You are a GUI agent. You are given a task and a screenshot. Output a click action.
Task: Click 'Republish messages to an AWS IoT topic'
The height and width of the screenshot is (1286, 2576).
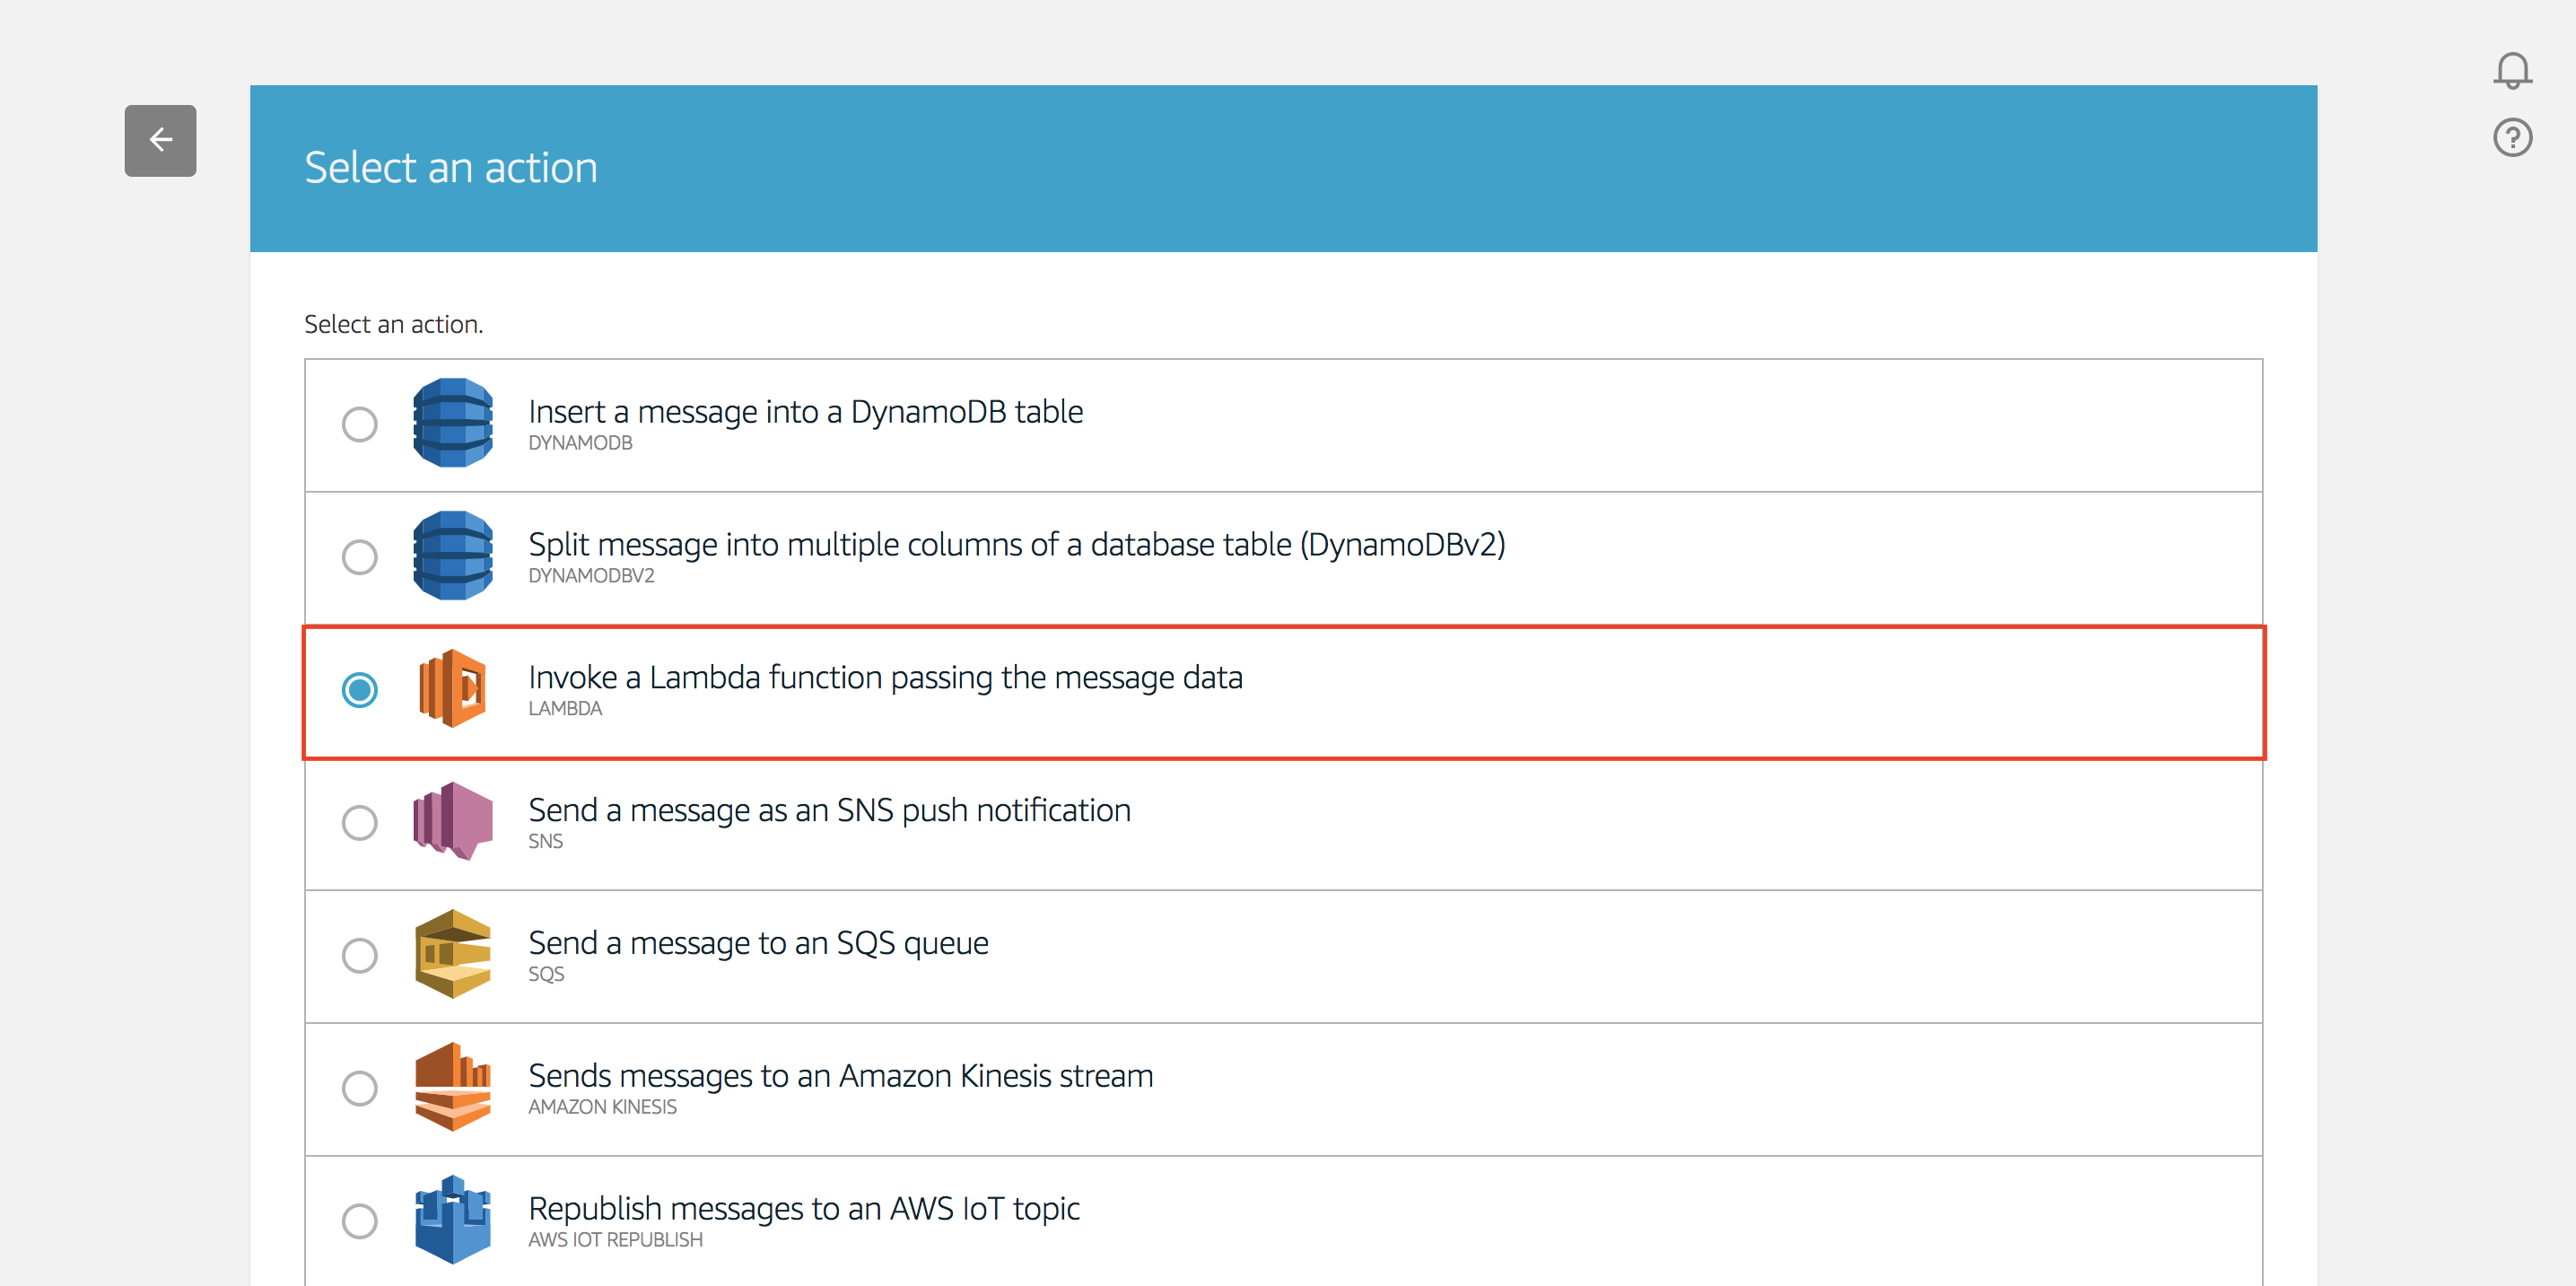804,1209
